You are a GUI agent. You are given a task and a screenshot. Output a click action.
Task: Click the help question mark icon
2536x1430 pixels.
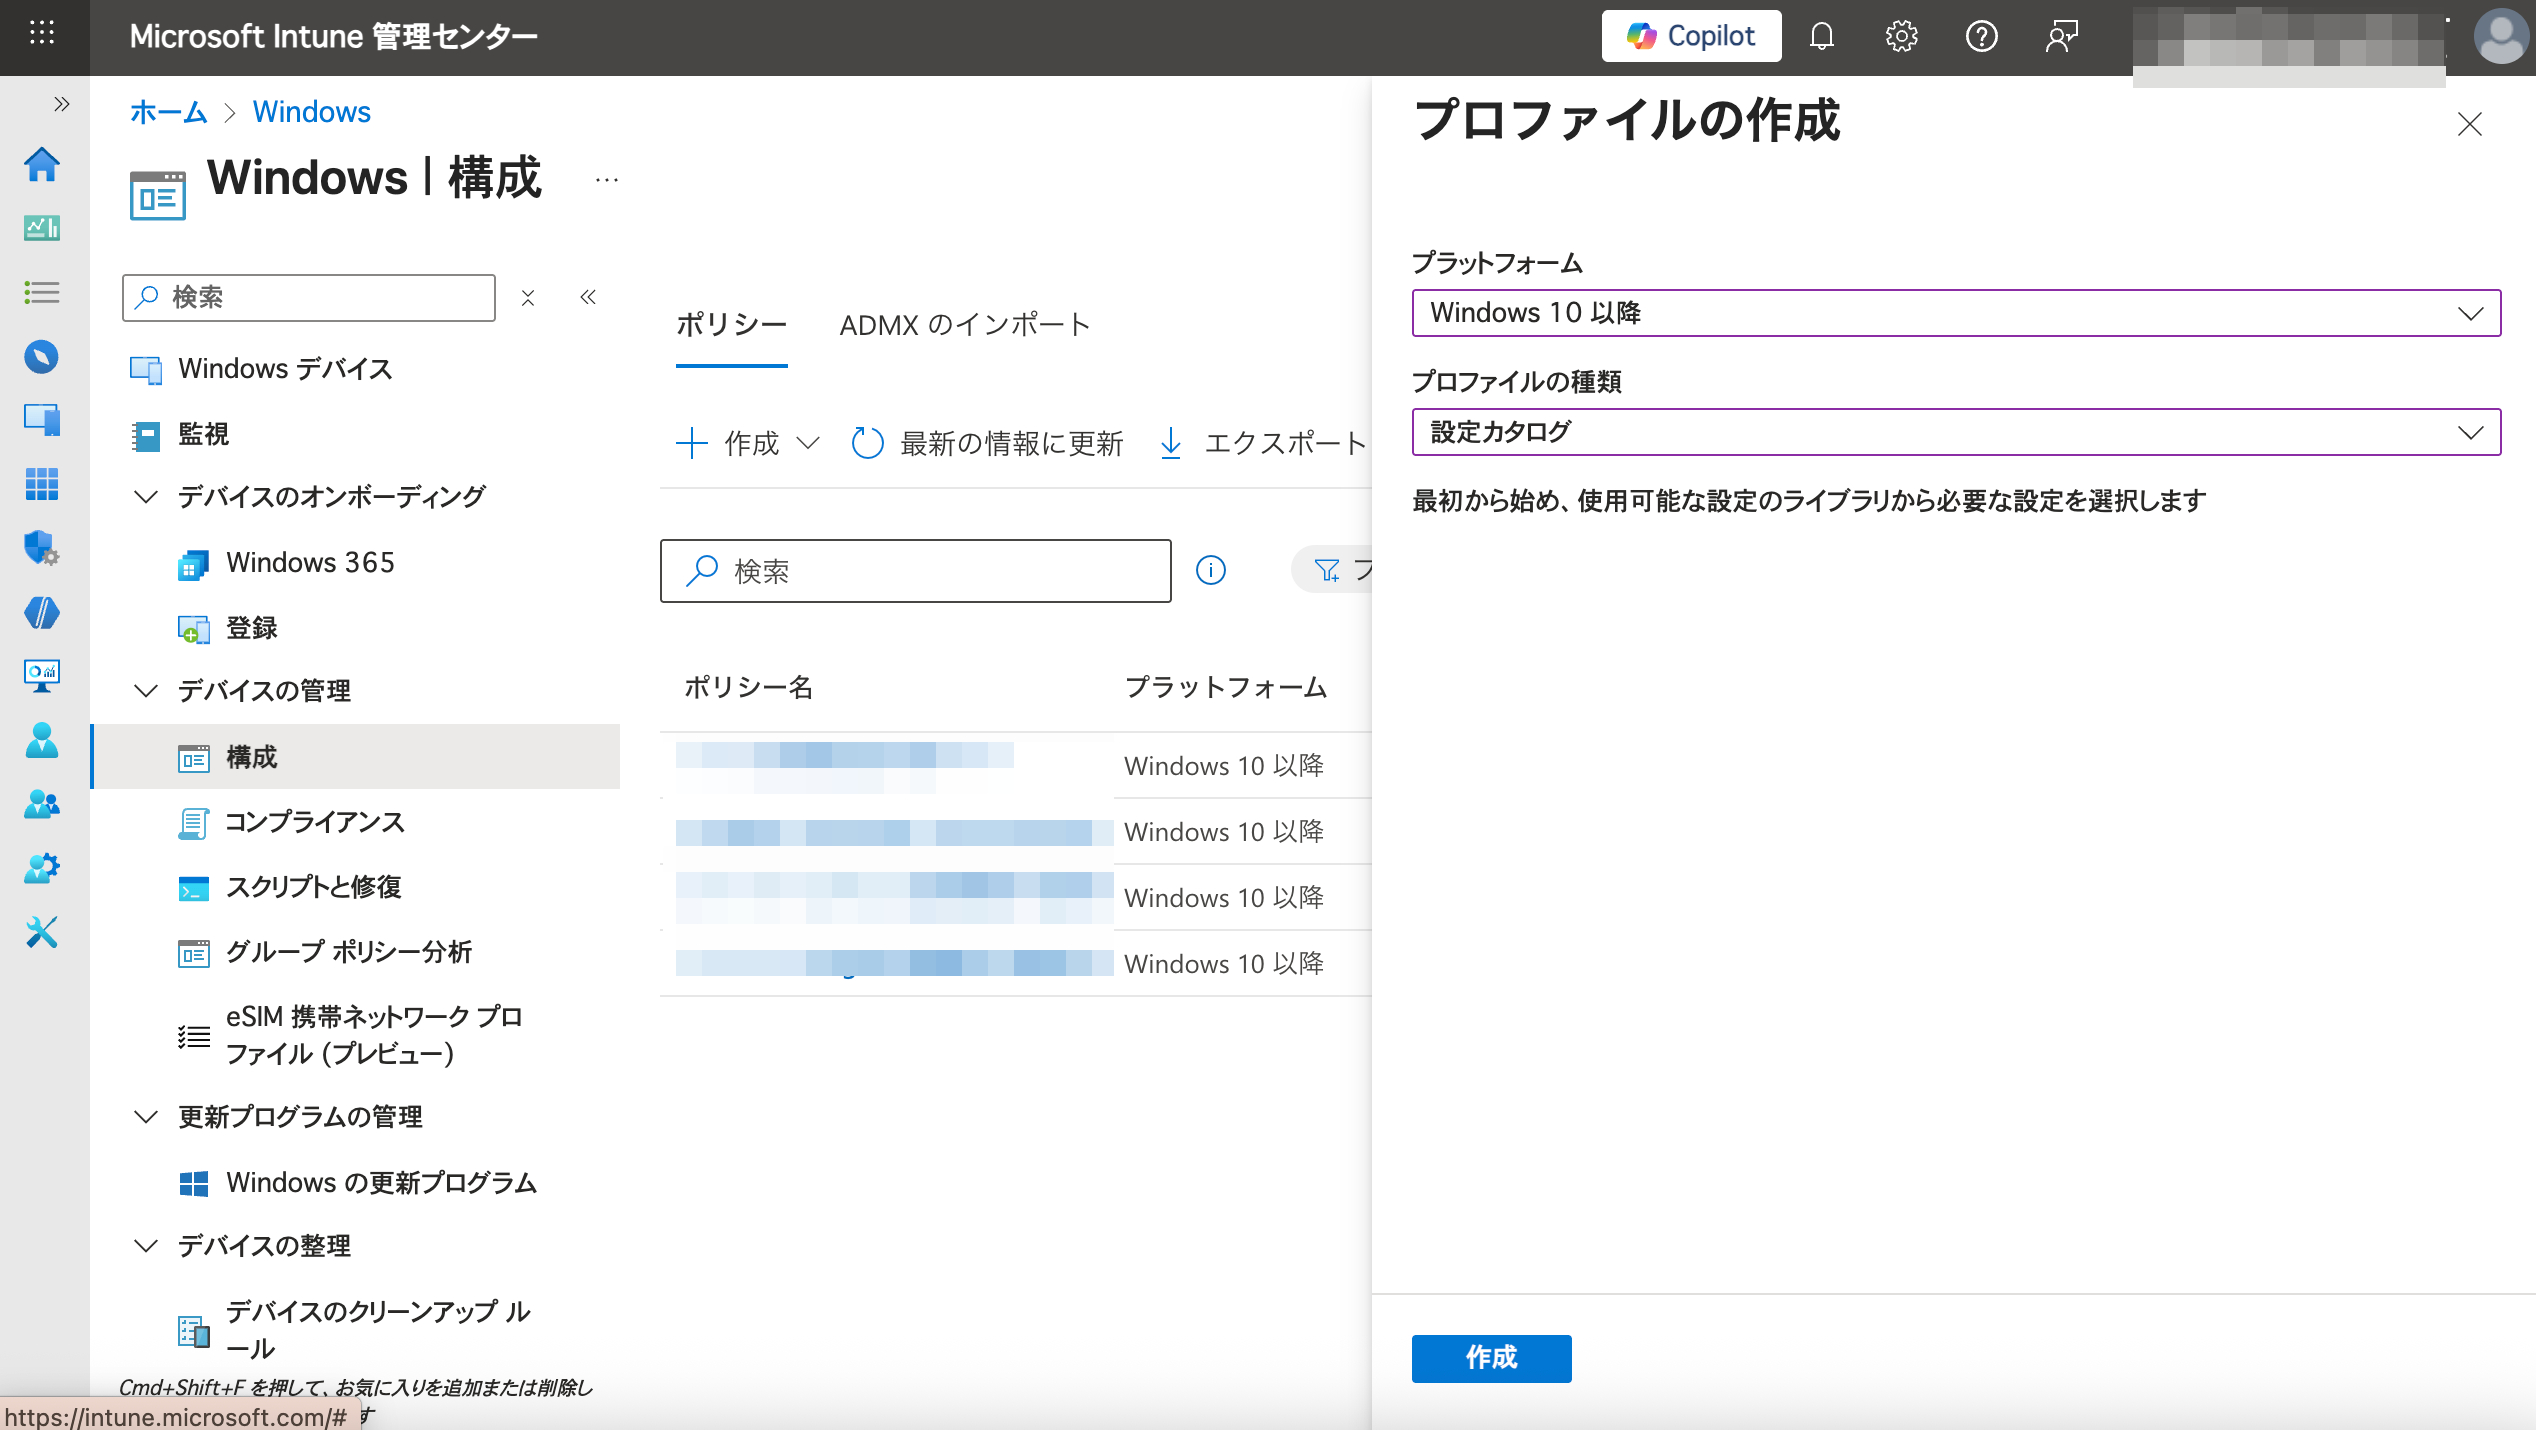point(1981,37)
